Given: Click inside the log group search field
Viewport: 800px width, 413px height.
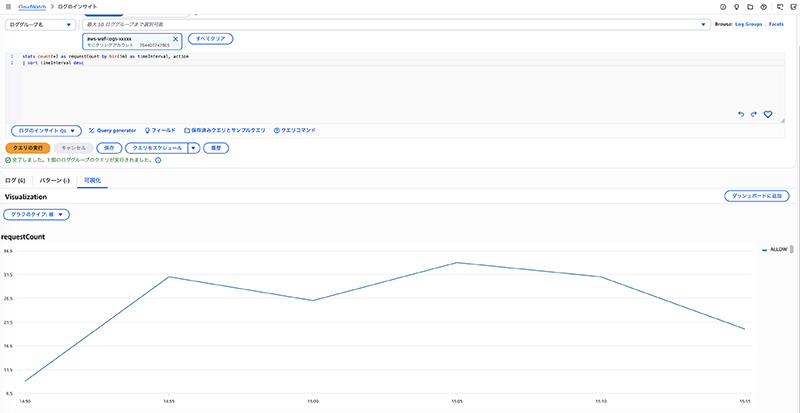Looking at the screenshot, I should point(390,24).
